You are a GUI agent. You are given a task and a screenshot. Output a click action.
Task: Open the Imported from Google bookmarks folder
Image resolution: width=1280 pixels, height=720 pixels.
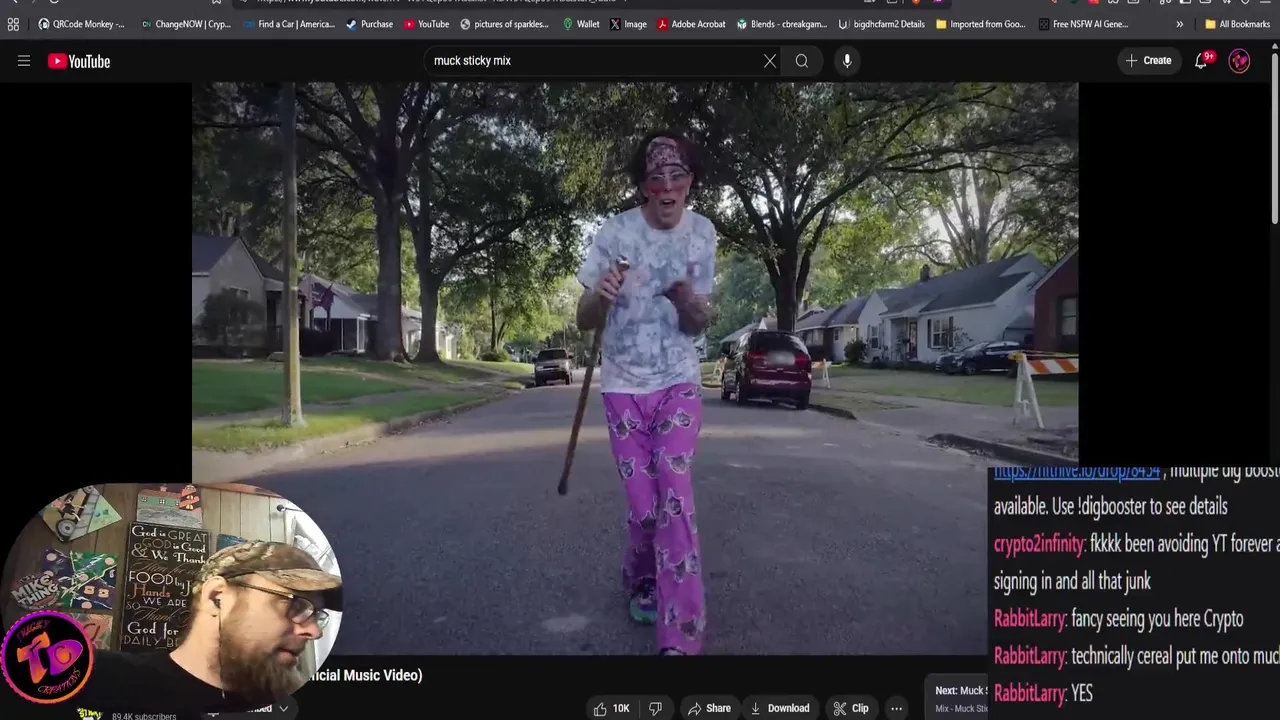point(981,24)
